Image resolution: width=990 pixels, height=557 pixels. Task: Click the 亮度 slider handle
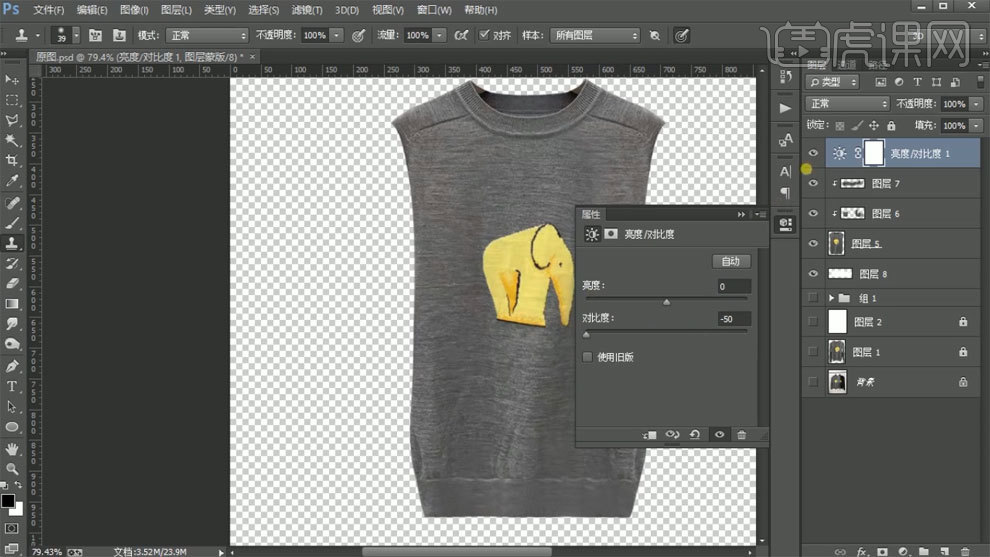pyautogui.click(x=667, y=301)
